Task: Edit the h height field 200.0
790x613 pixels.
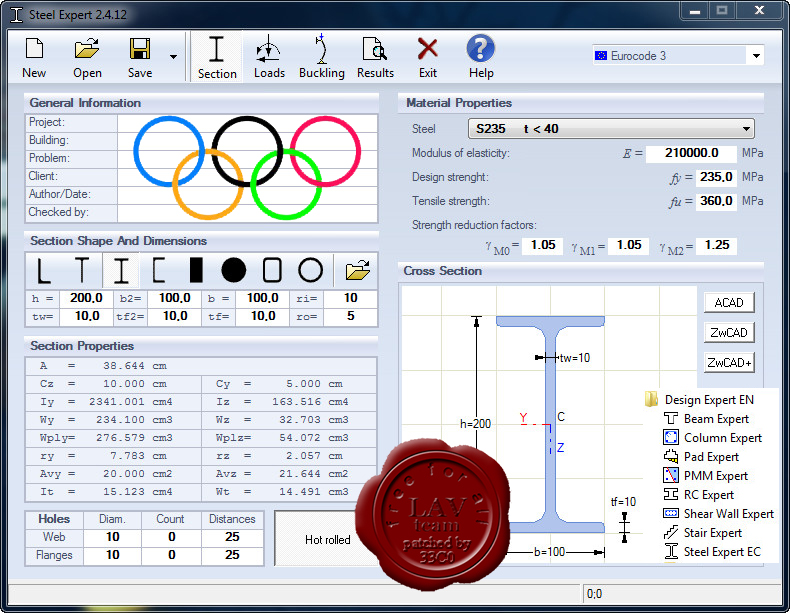Action: [x=86, y=298]
